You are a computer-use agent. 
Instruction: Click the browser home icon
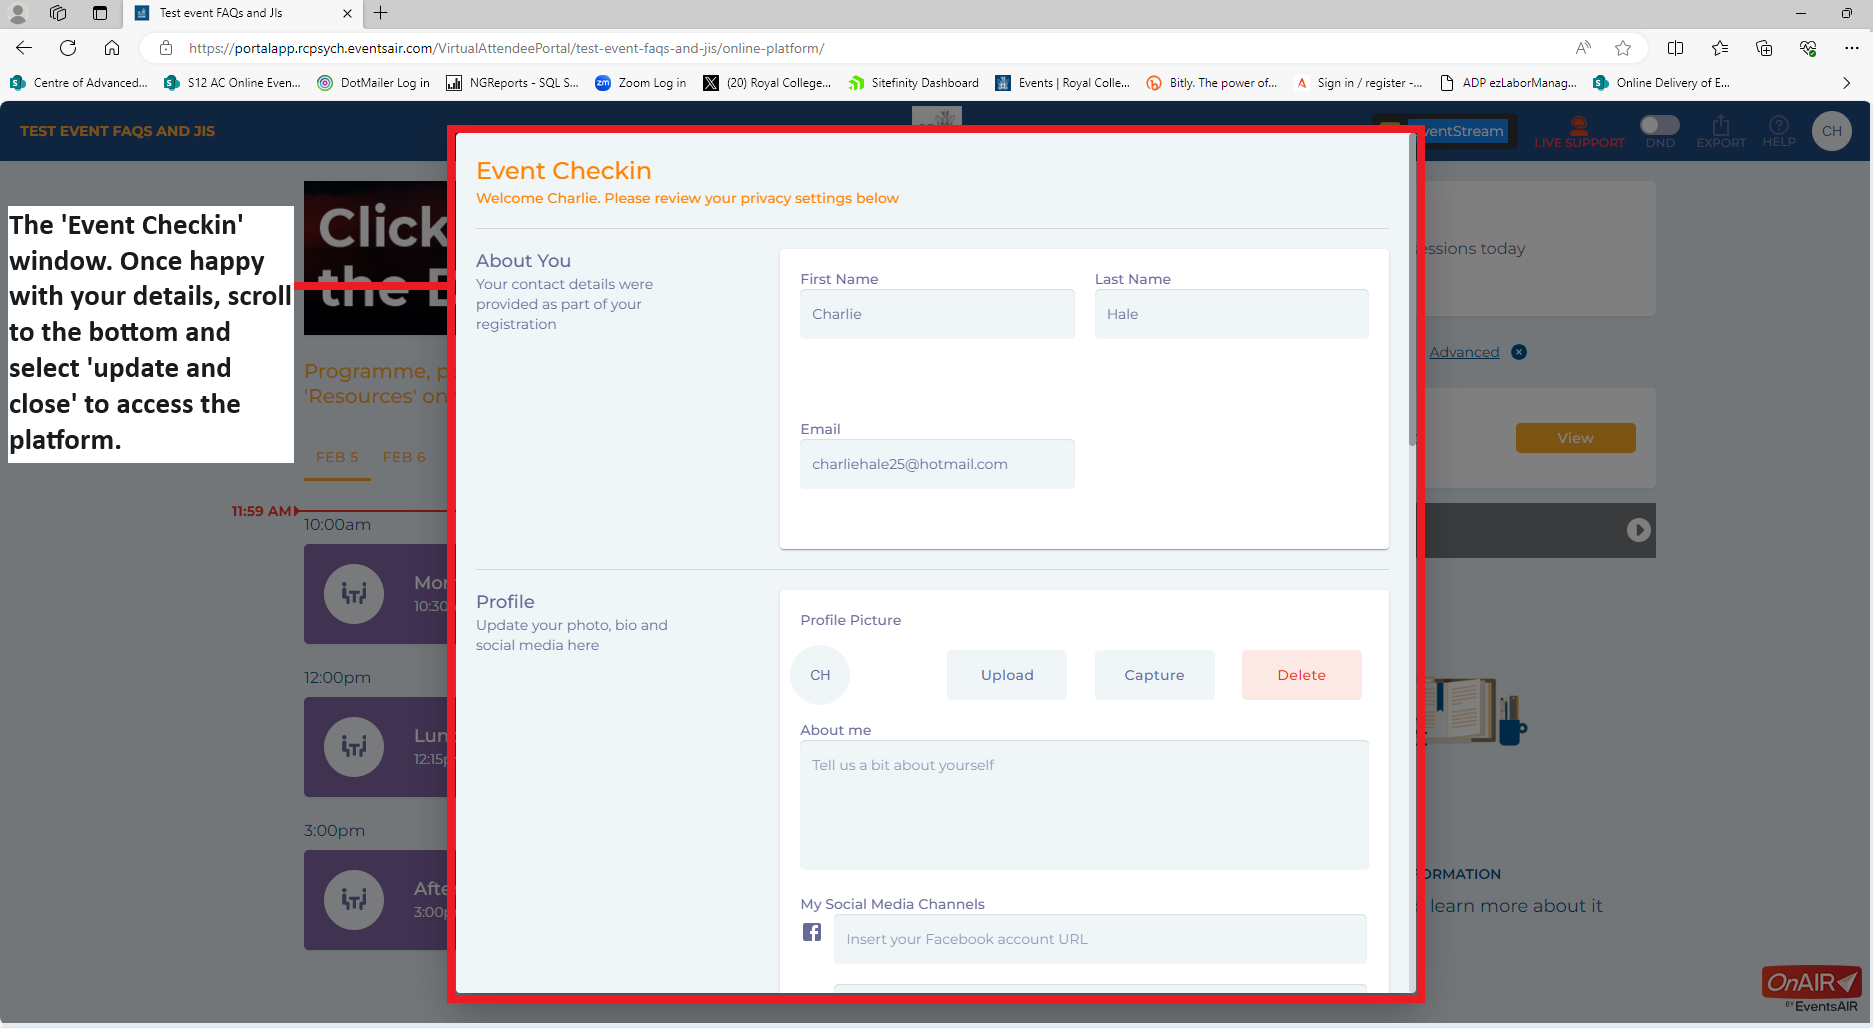click(x=112, y=48)
